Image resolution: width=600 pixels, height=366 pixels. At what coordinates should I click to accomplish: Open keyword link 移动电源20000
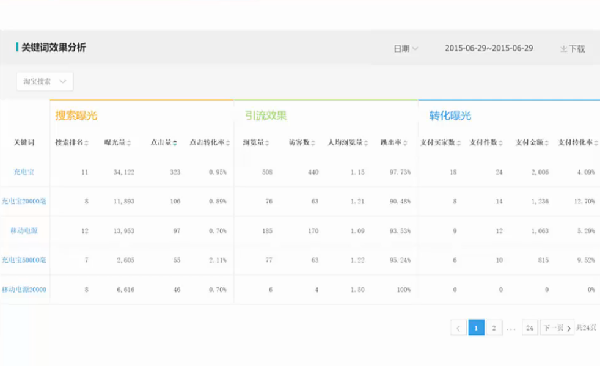tap(24, 289)
